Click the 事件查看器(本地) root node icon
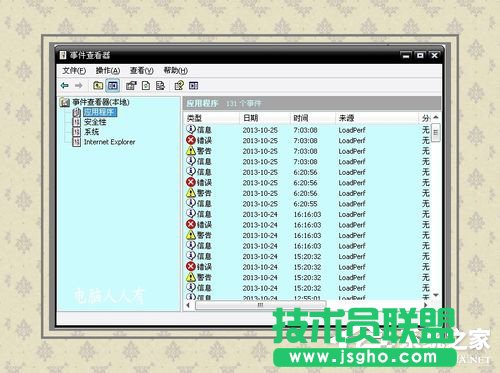Viewport: 500px width, 373px height. (65, 102)
